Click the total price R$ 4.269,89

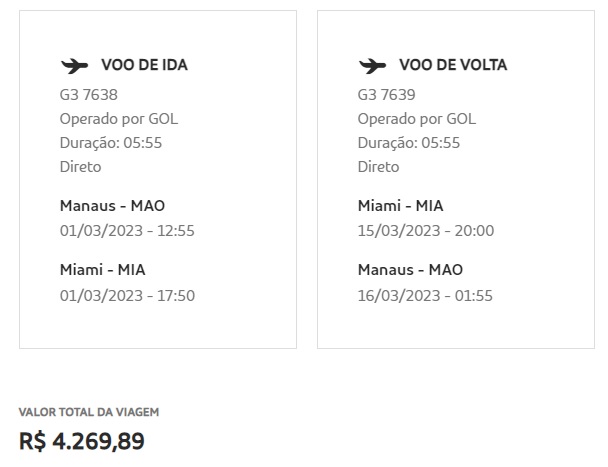pyautogui.click(x=82, y=441)
